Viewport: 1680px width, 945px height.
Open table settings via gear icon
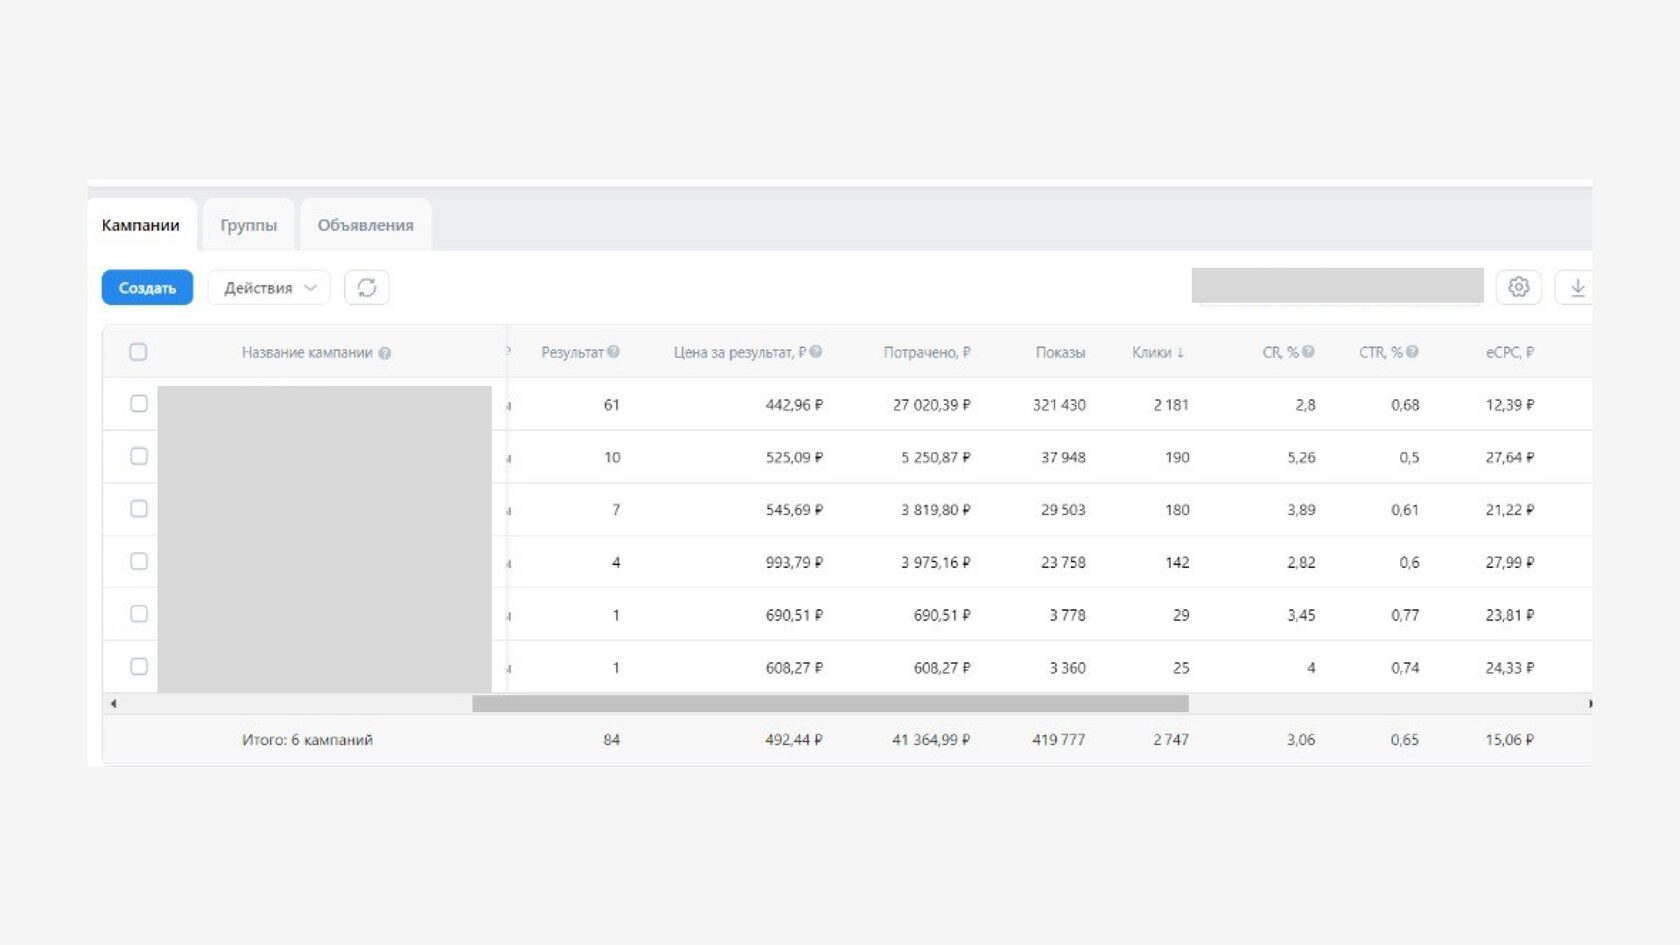[1518, 288]
